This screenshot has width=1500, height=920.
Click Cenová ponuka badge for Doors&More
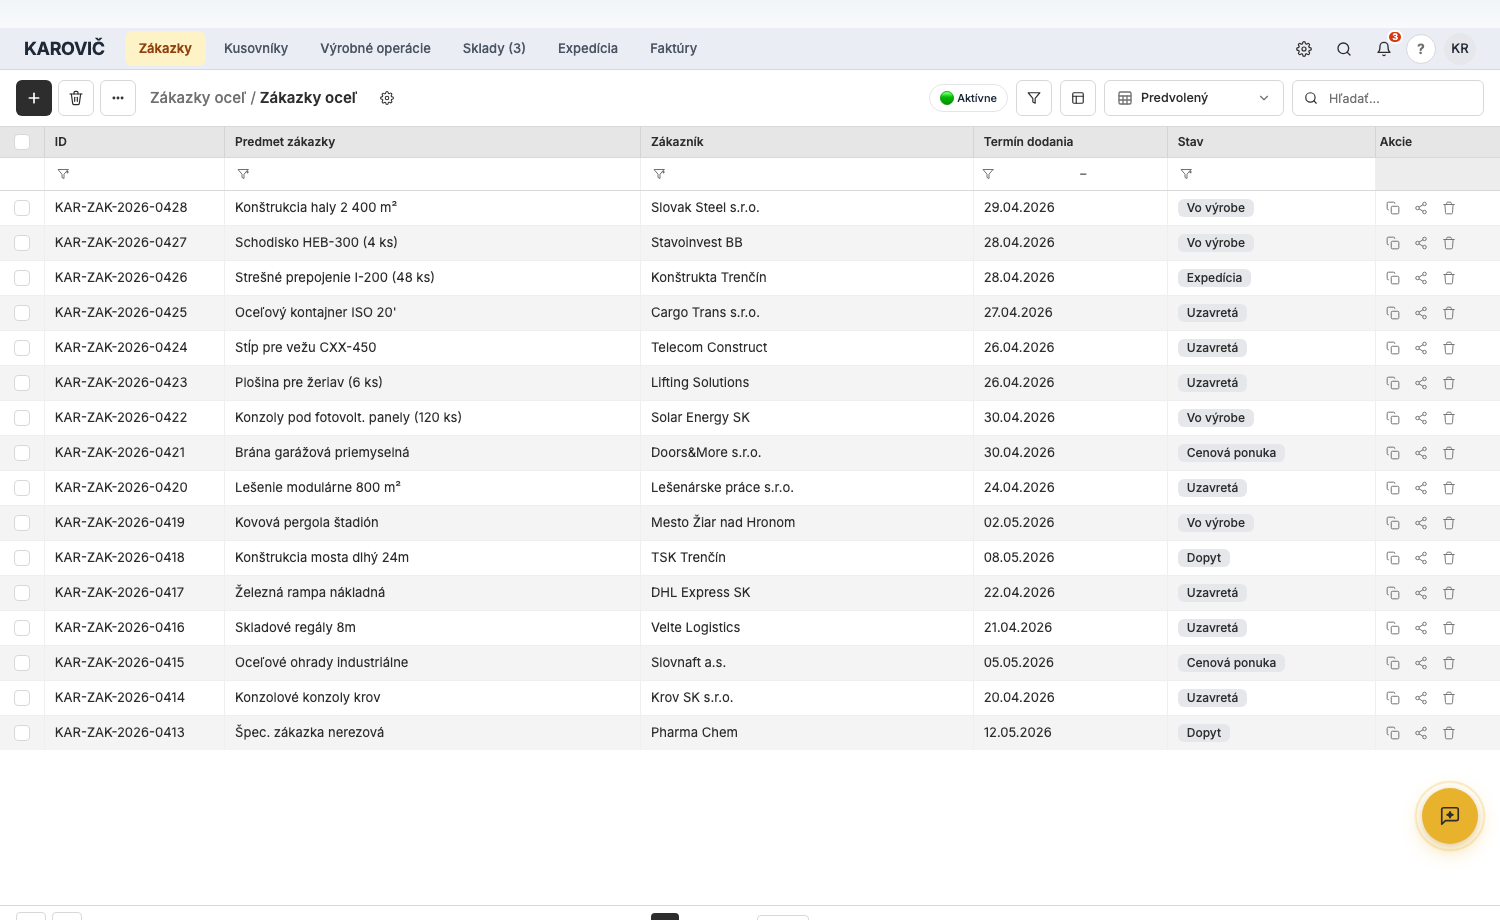pyautogui.click(x=1231, y=453)
